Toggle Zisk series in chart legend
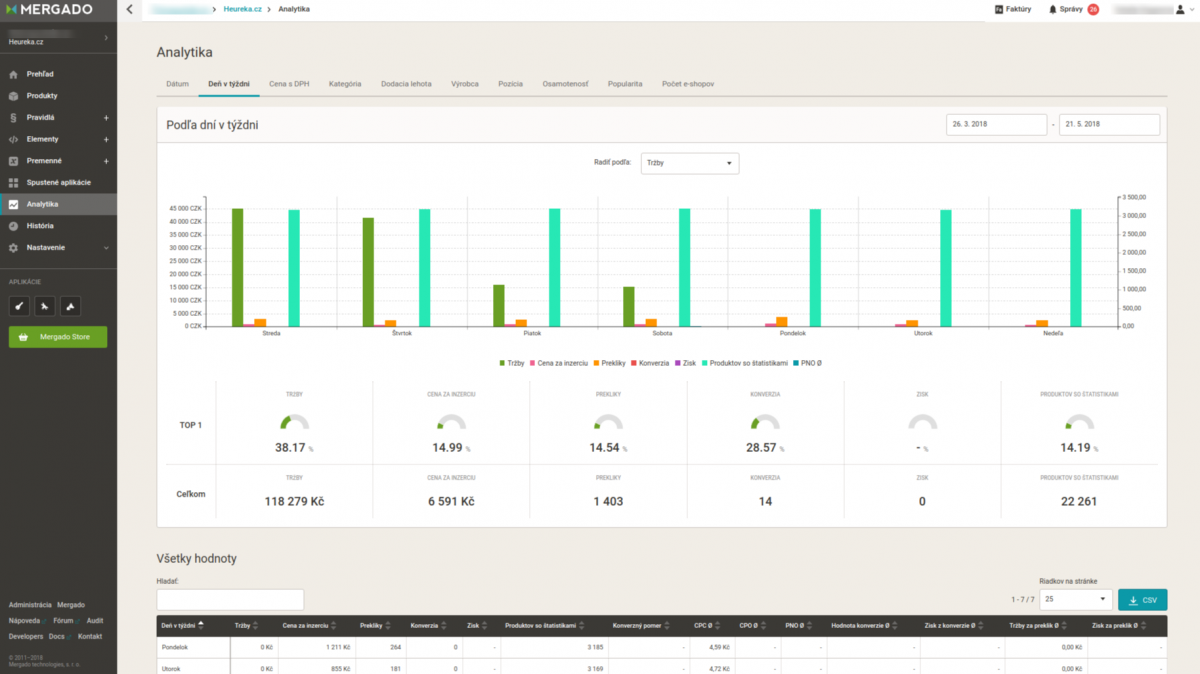The width and height of the screenshot is (1200, 674). 685,362
